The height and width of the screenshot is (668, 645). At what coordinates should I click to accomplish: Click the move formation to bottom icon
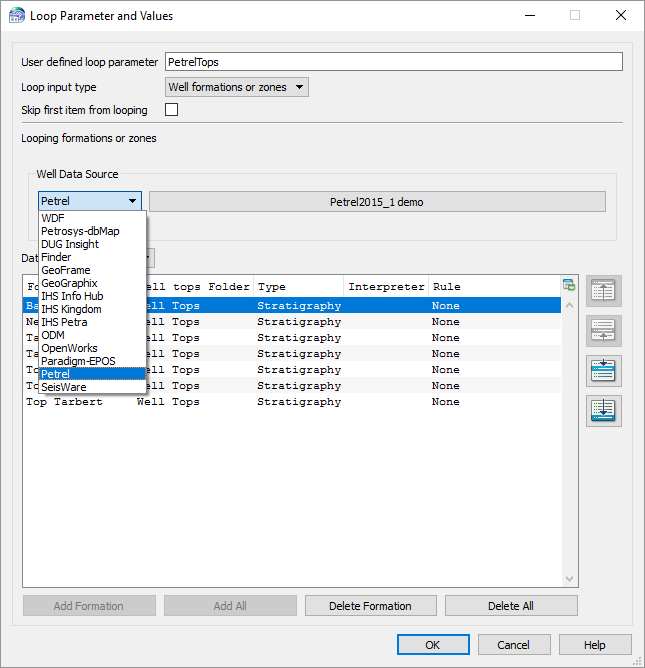(x=604, y=411)
